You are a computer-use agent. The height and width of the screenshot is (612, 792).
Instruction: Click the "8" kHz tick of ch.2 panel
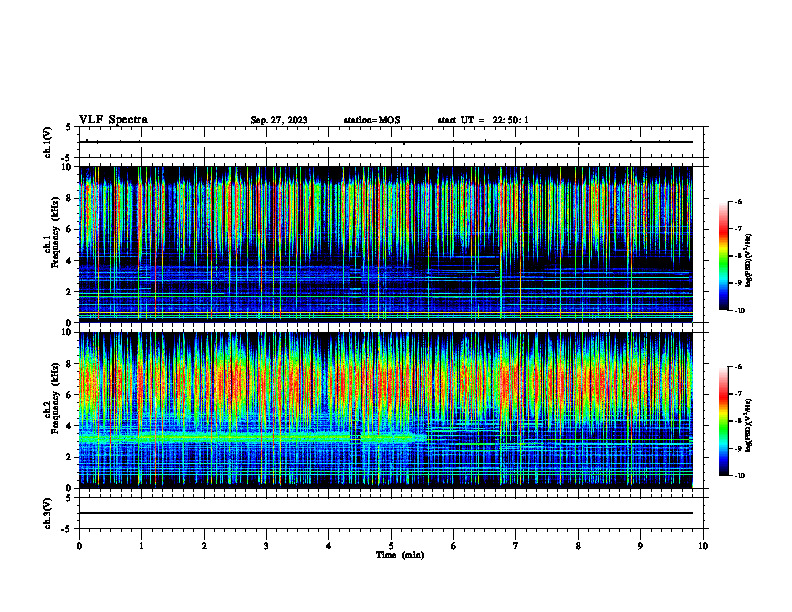coord(68,364)
